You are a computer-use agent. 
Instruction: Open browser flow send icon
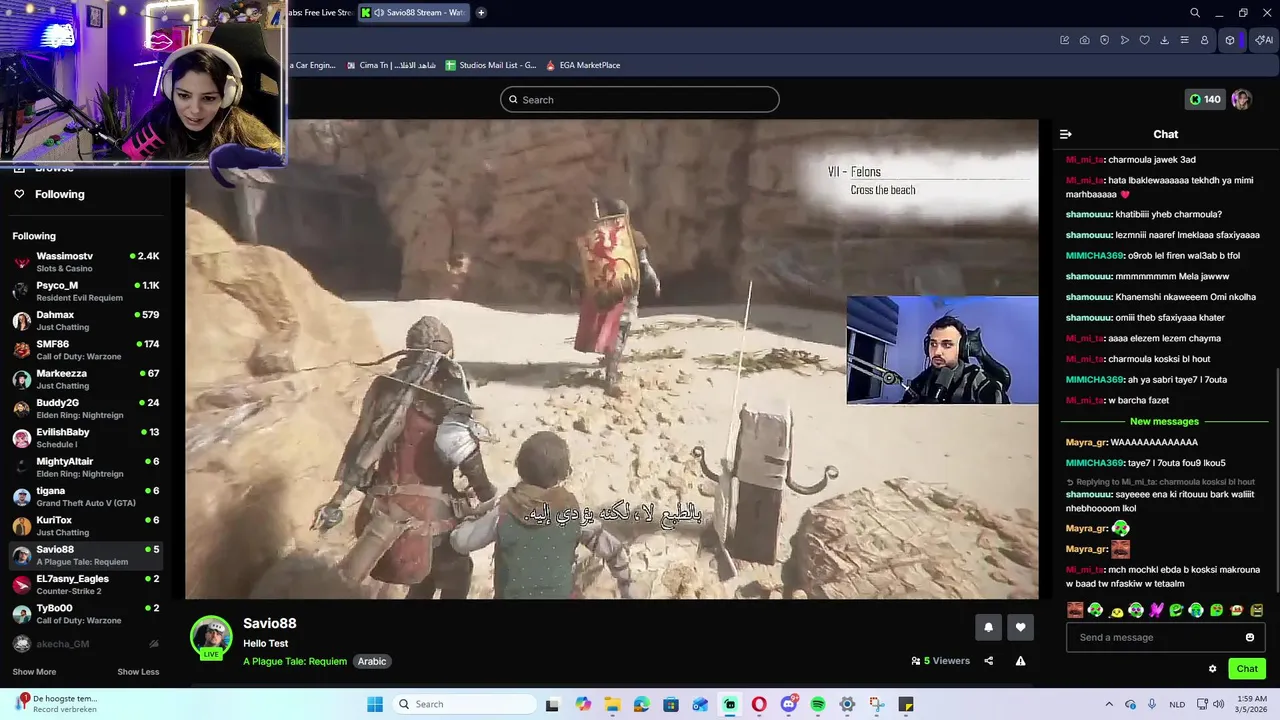point(1124,40)
